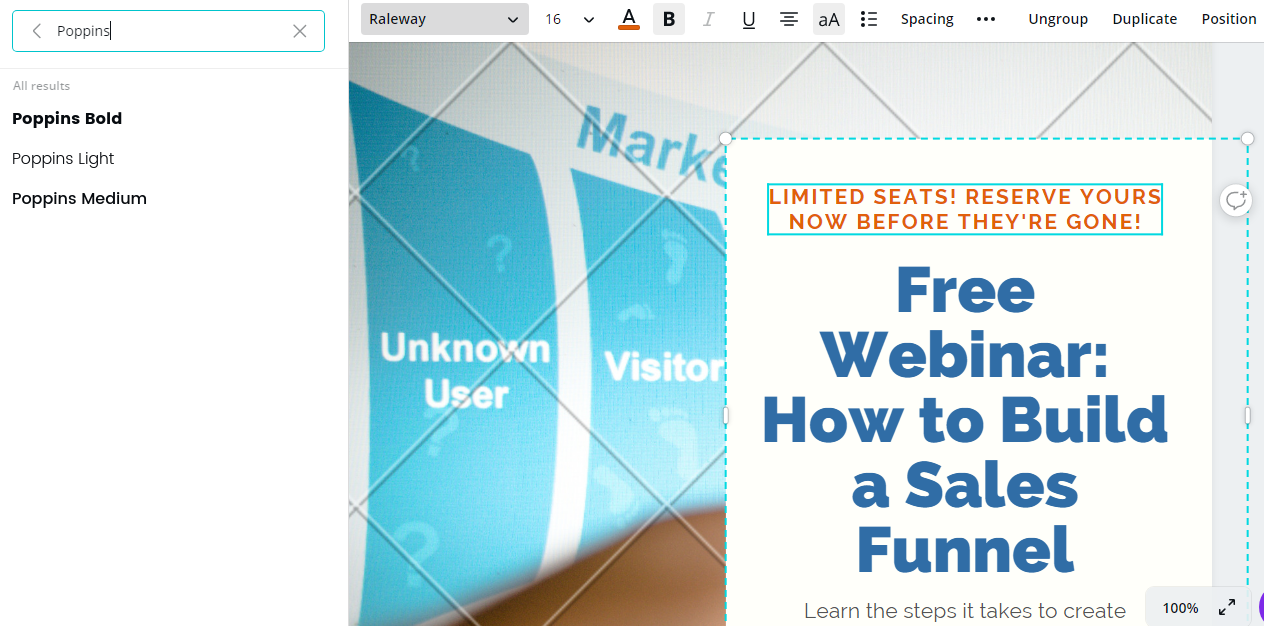Screen dimensions: 1264x626
Task: Select the Free Webinar title text
Action: point(965,419)
